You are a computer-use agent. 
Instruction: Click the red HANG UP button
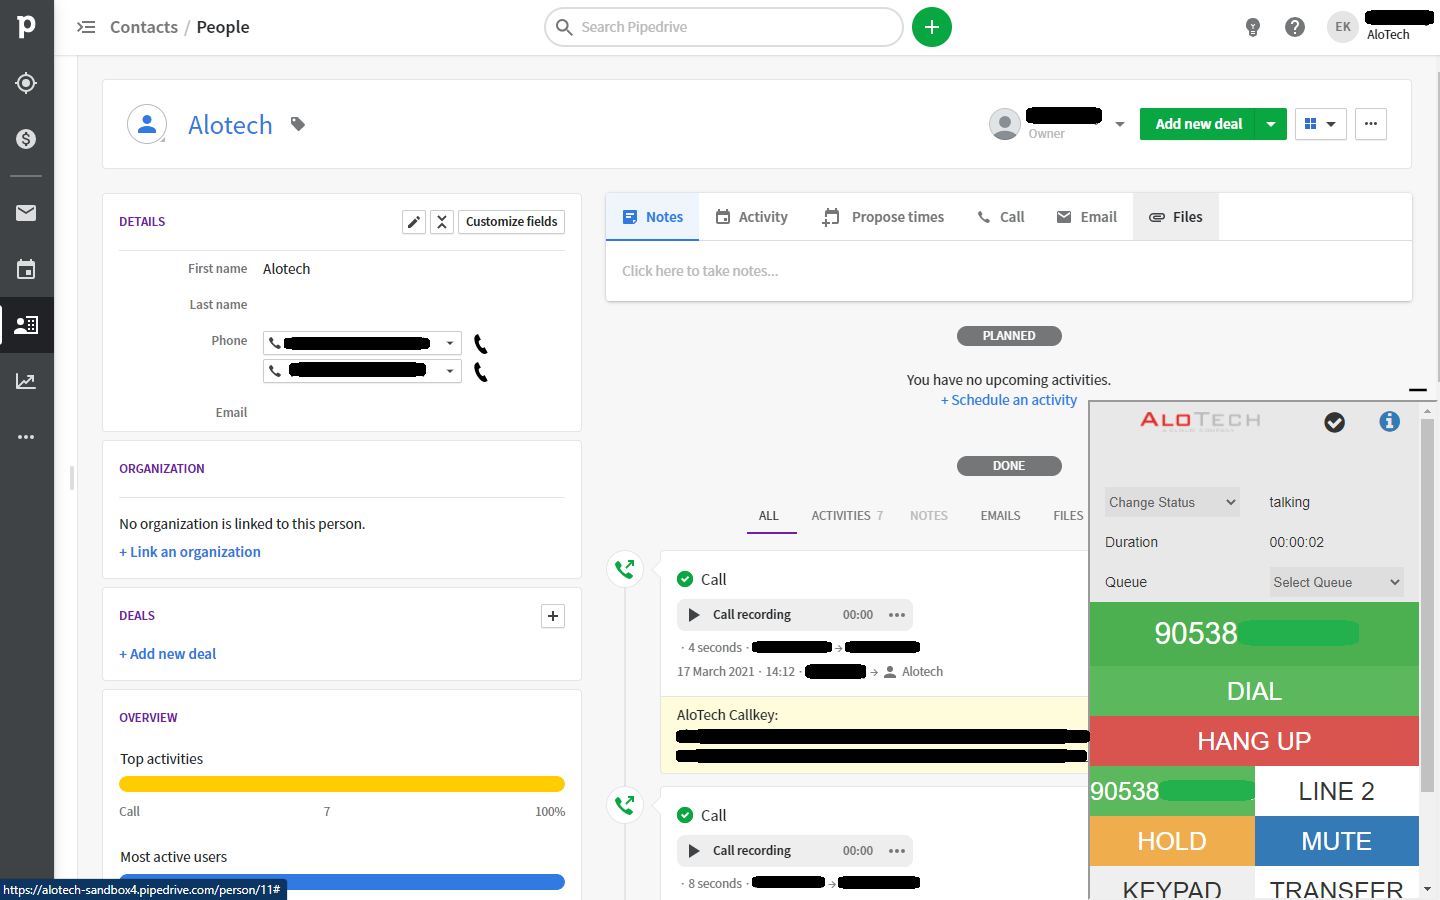click(1254, 741)
